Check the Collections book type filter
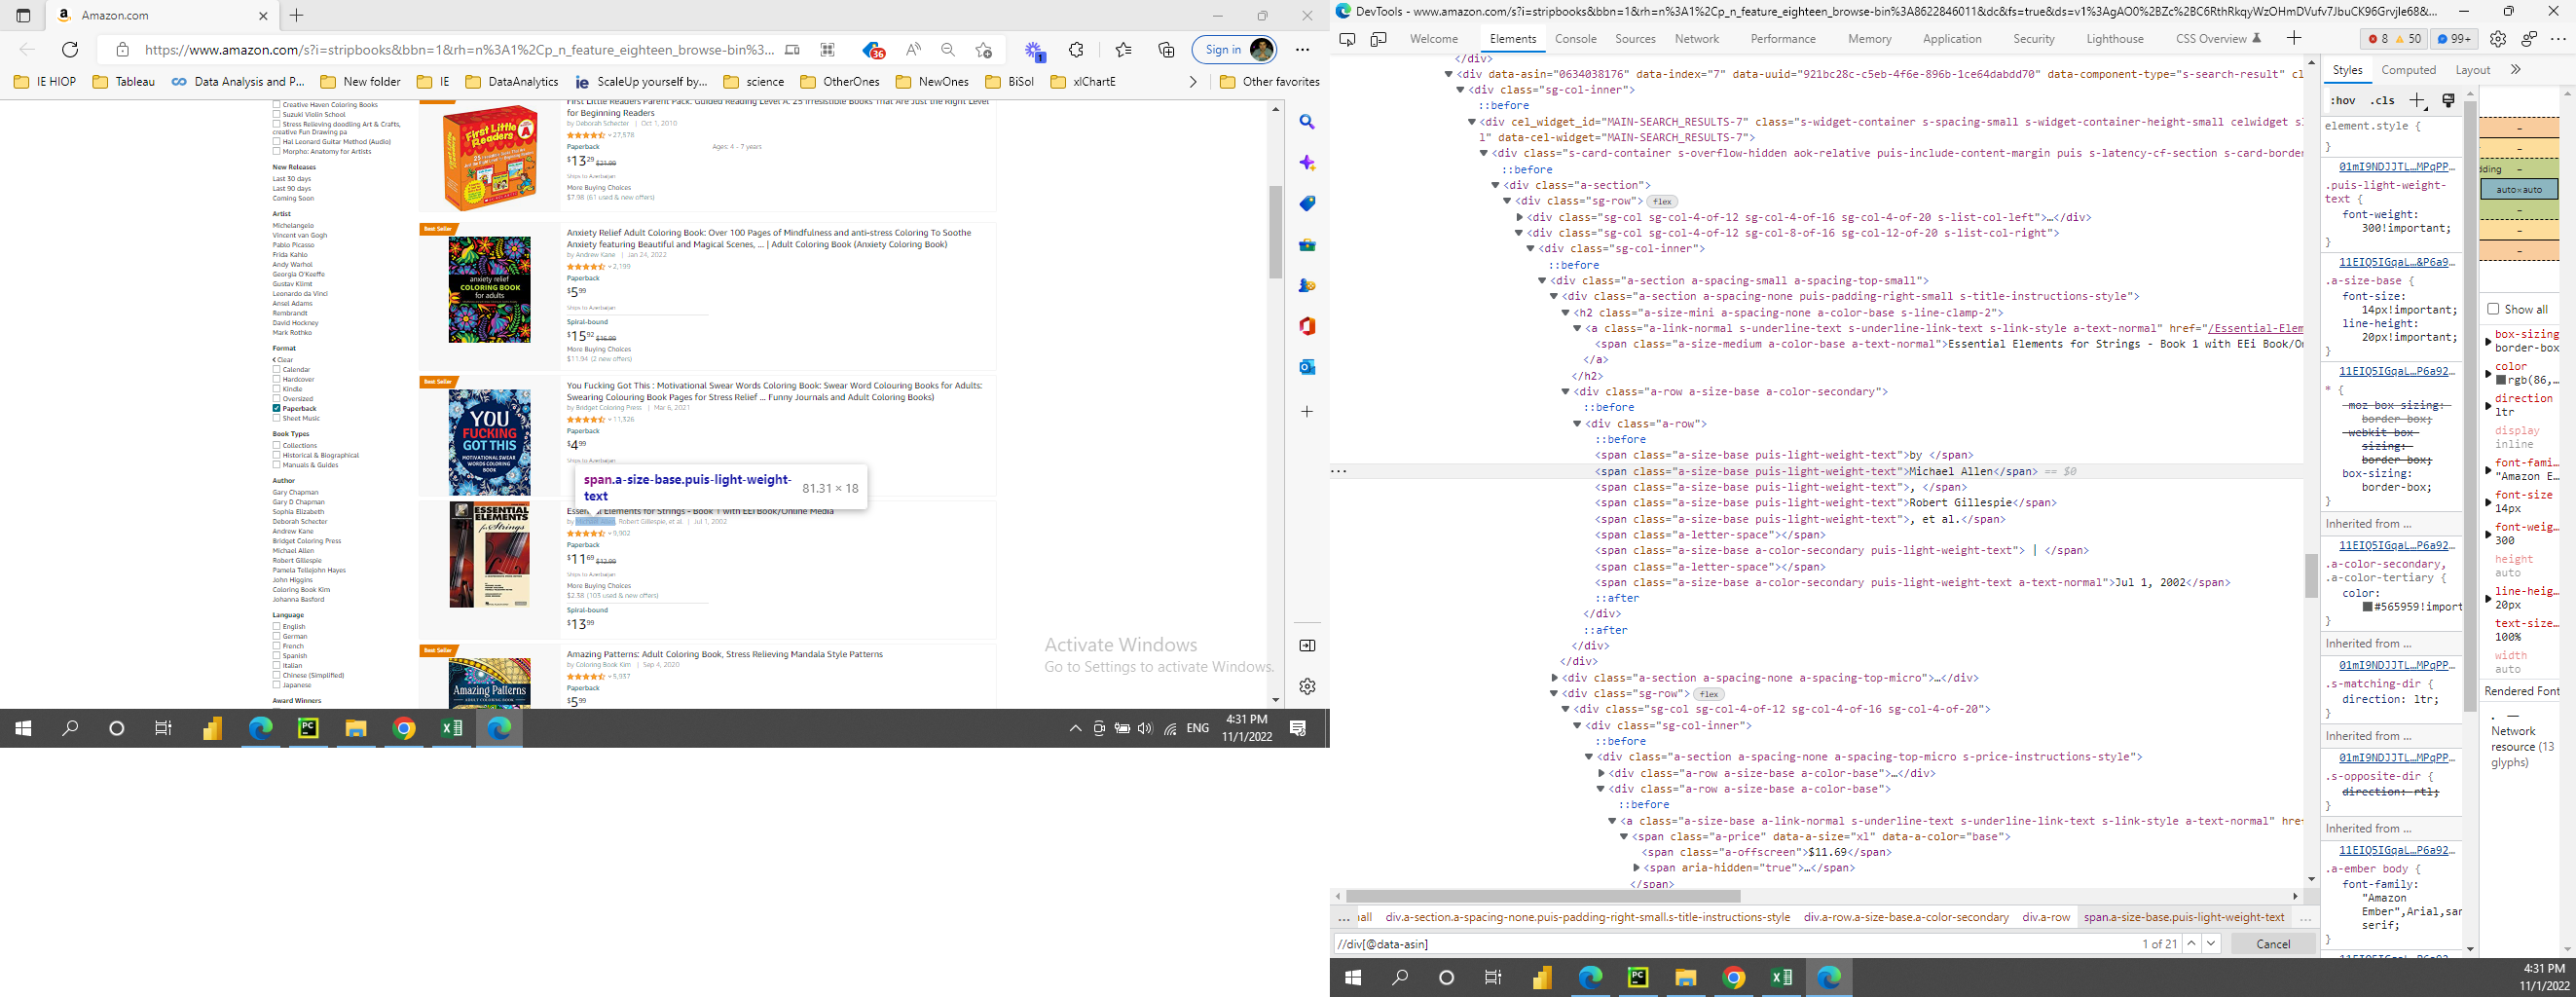Viewport: 2576px width, 997px height. pos(276,445)
